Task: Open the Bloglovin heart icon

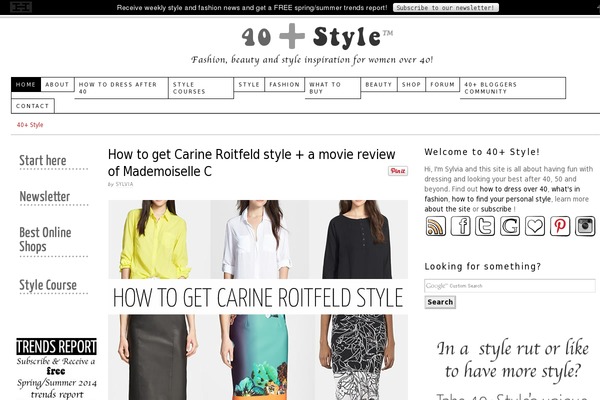Action: [535, 226]
